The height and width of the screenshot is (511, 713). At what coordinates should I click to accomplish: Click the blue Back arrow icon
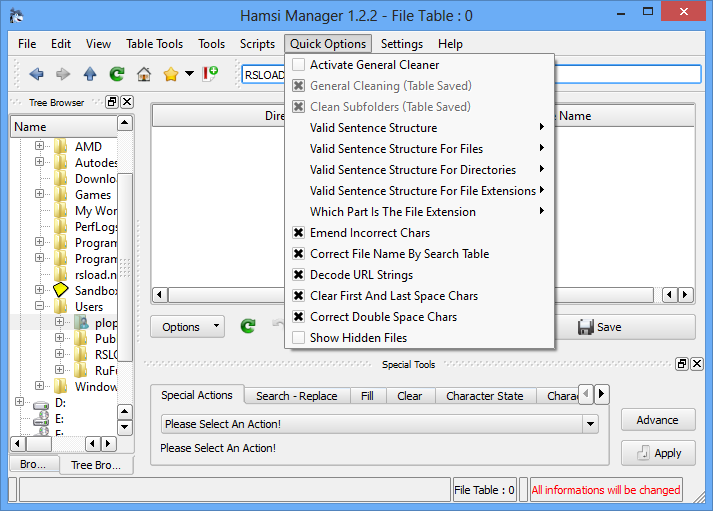[x=36, y=74]
